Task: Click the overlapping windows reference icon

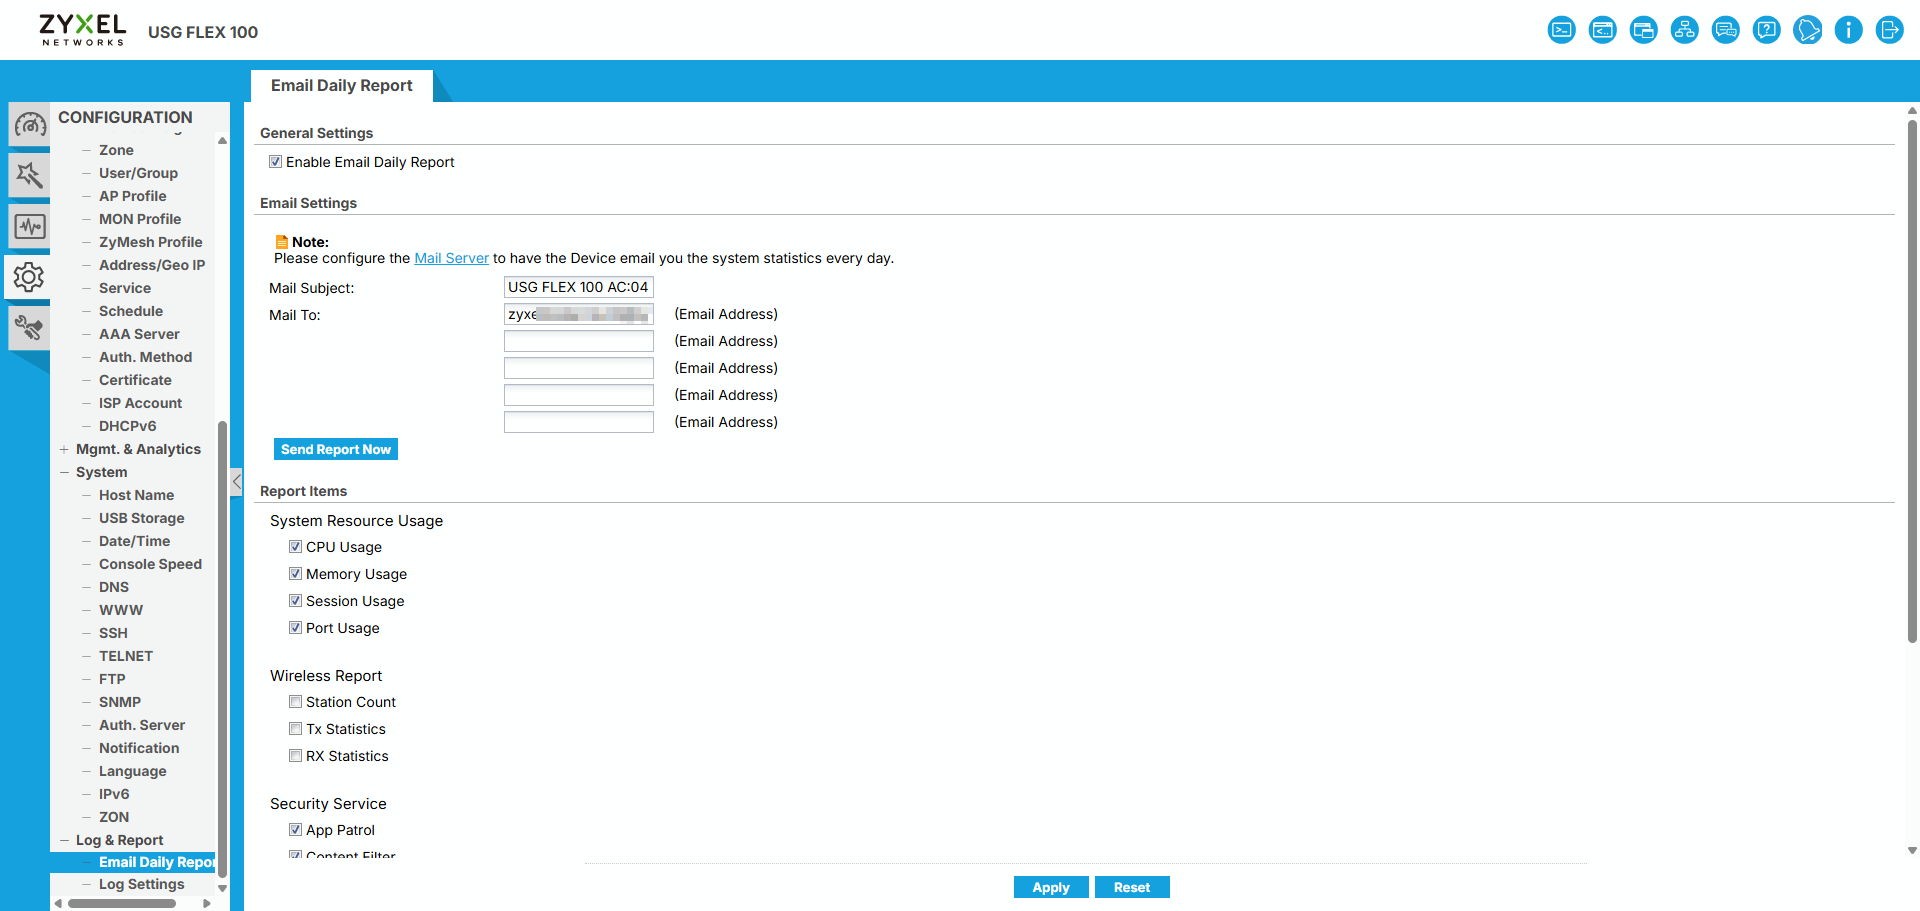Action: tap(1643, 30)
